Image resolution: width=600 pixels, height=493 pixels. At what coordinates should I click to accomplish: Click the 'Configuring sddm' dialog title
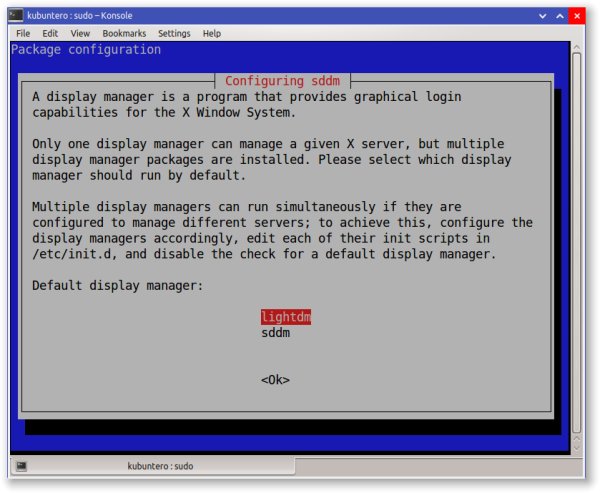[x=282, y=81]
